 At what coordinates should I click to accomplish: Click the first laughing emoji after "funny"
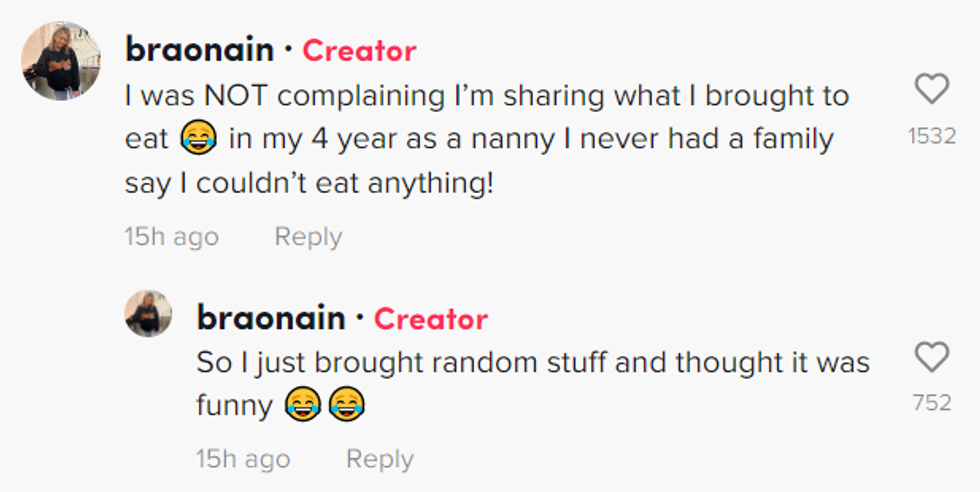pyautogui.click(x=301, y=405)
